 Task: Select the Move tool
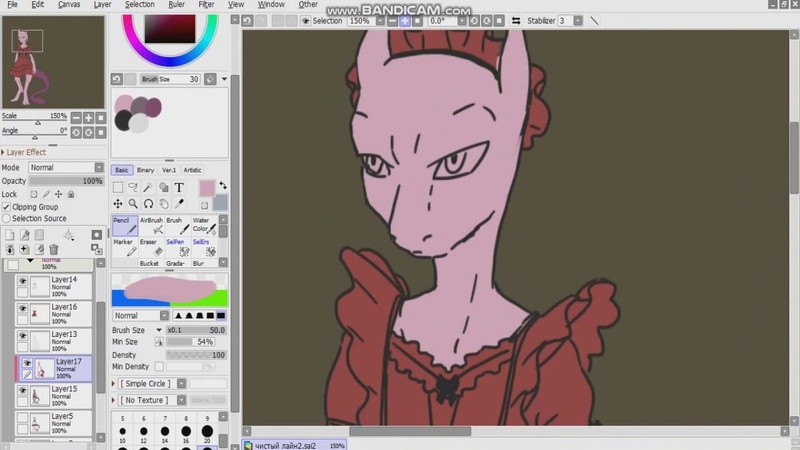pyautogui.click(x=118, y=204)
